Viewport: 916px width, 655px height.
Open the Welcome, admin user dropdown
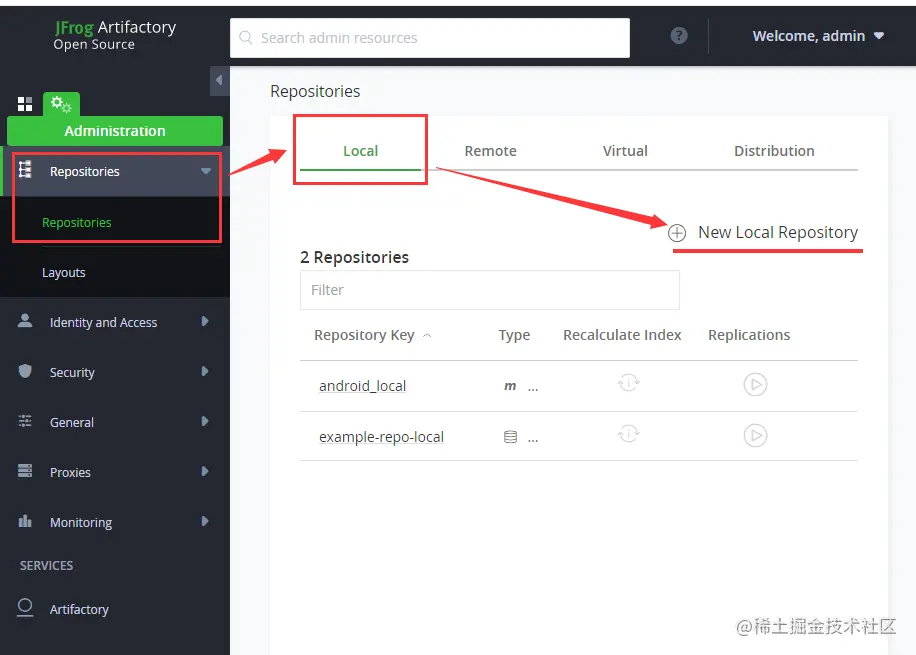coord(818,36)
